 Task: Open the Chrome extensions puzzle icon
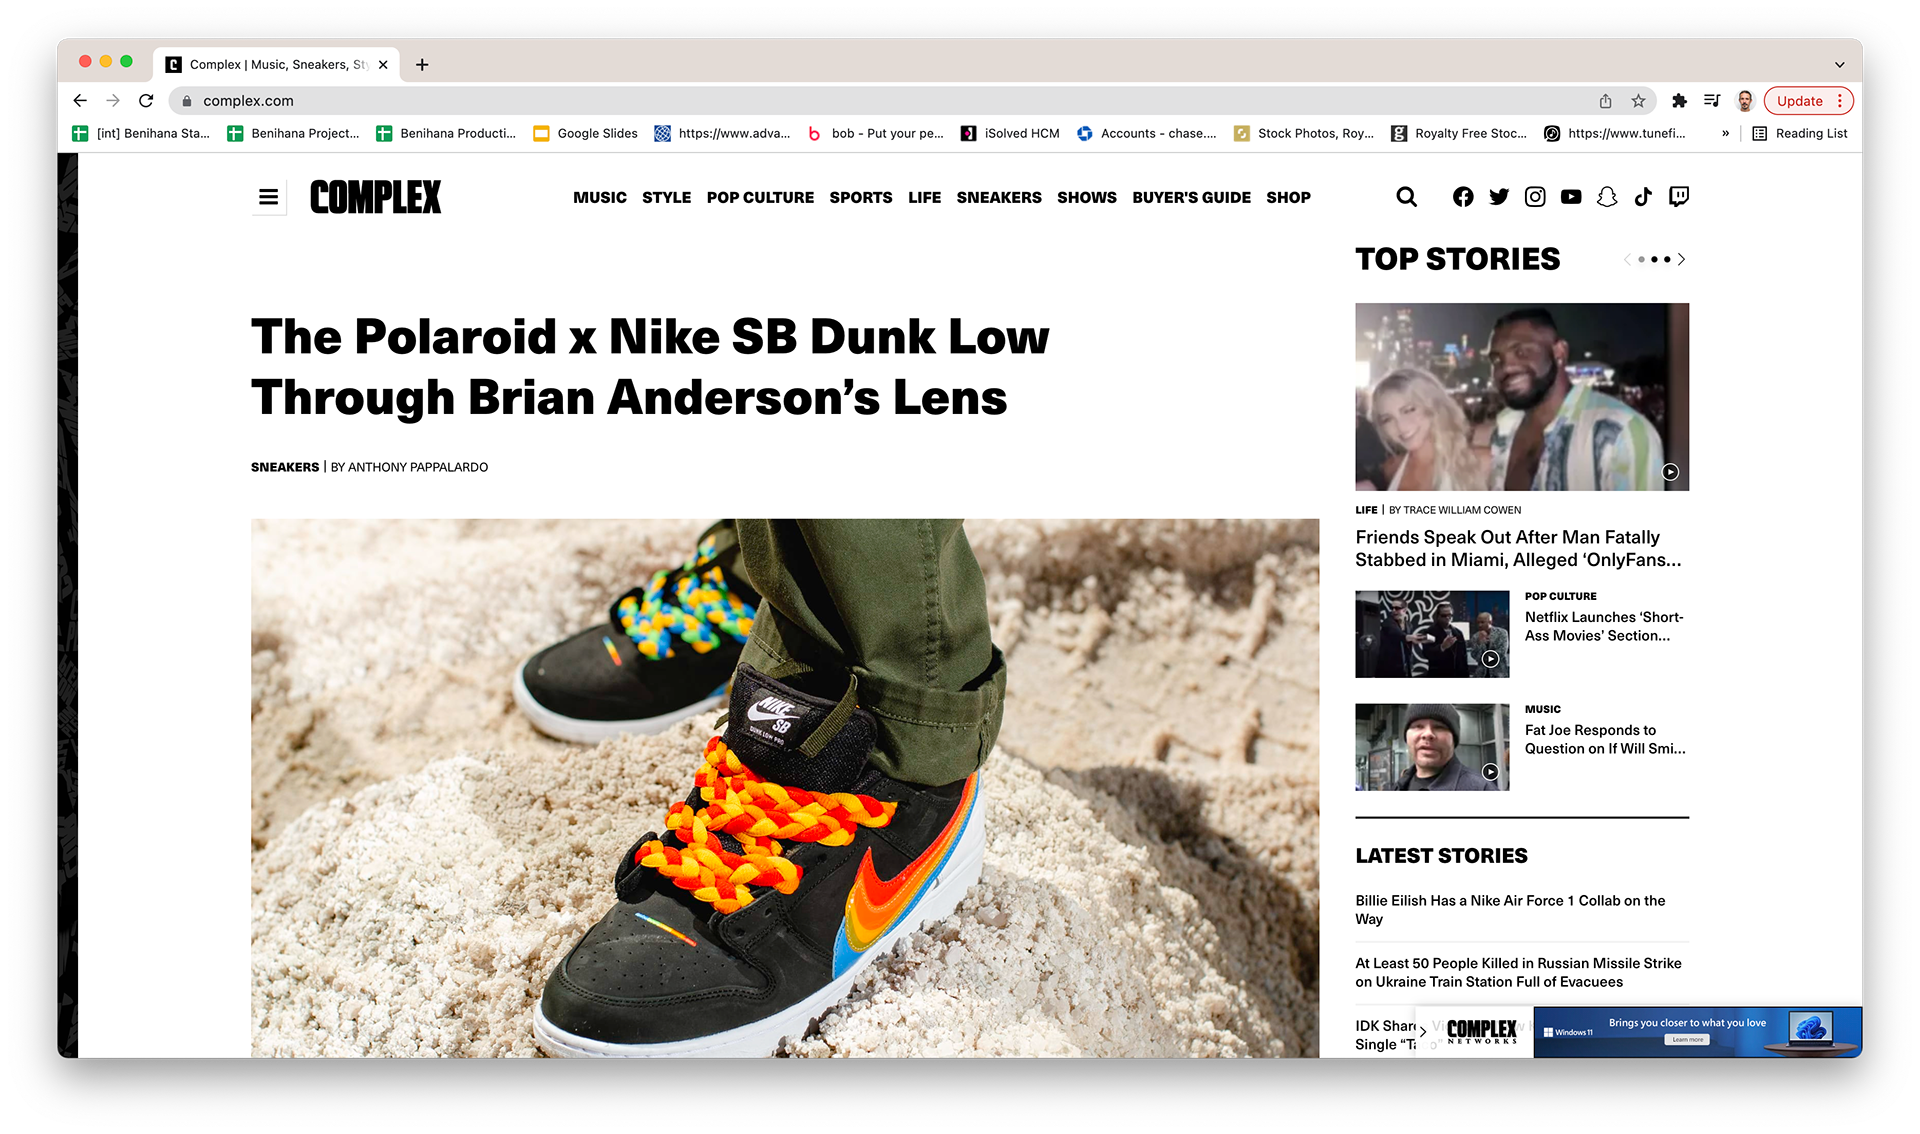(x=1679, y=101)
